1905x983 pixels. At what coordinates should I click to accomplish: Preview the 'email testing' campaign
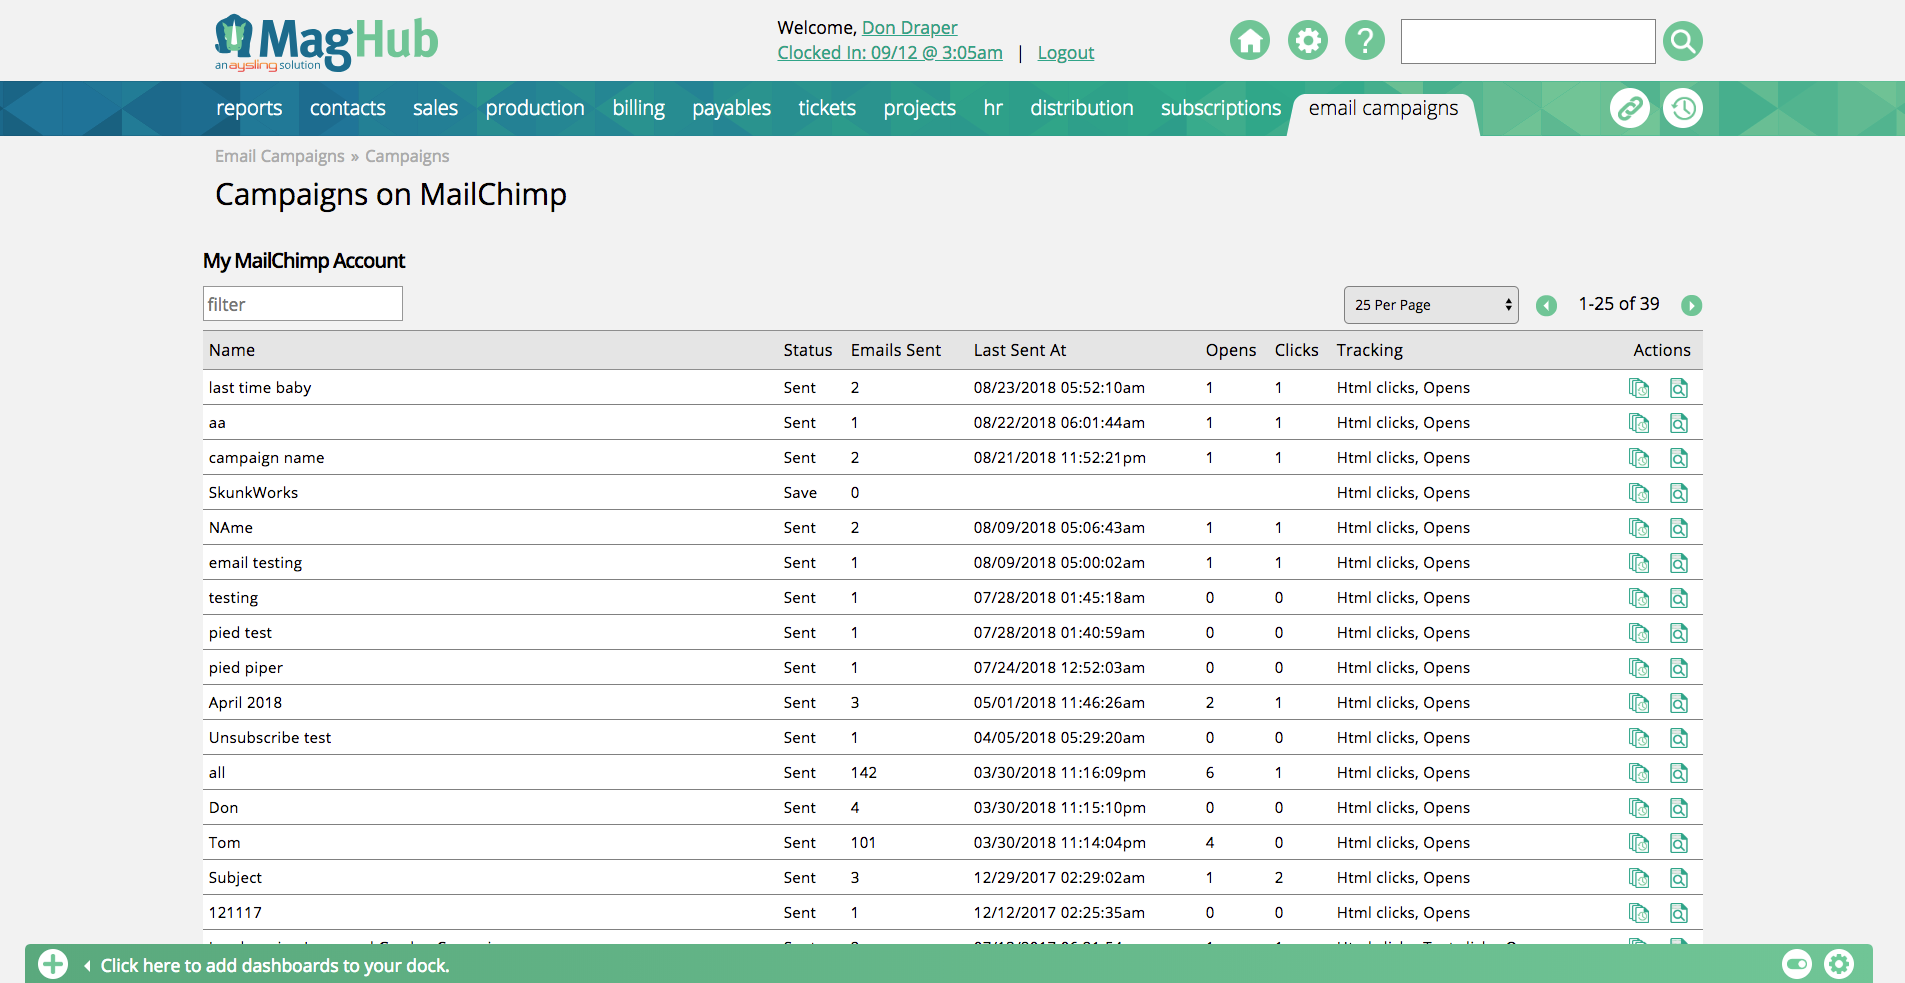(x=1679, y=563)
